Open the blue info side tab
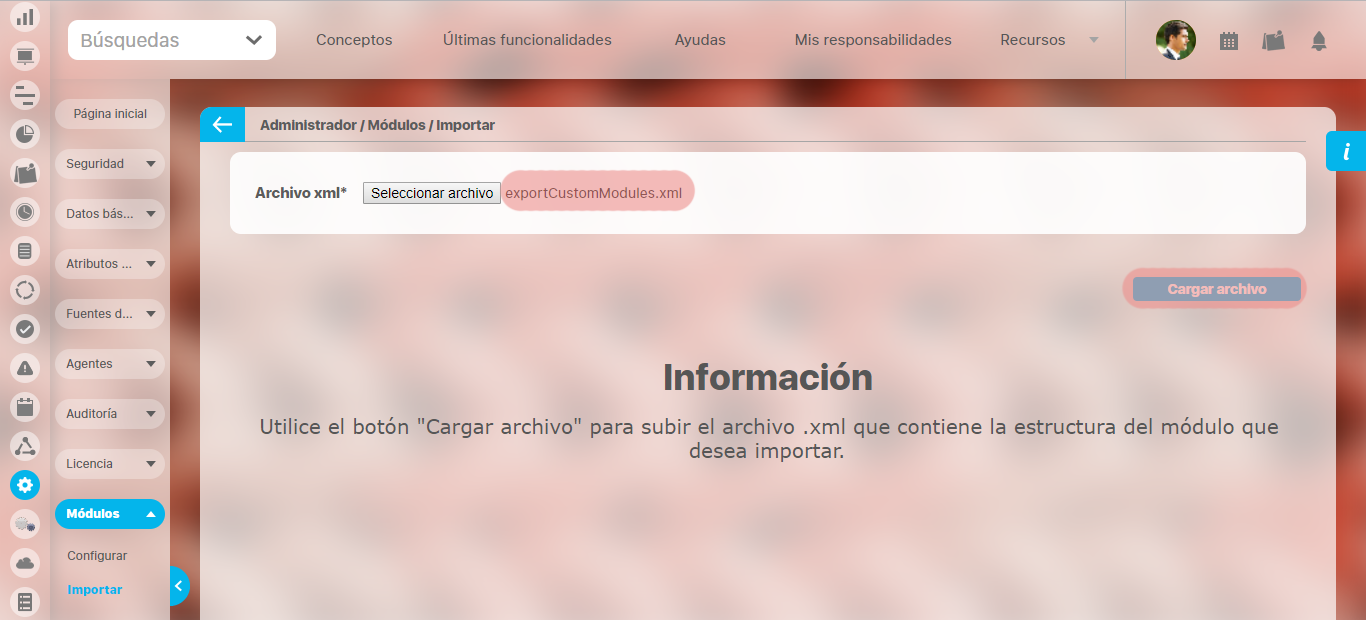 [x=1346, y=151]
